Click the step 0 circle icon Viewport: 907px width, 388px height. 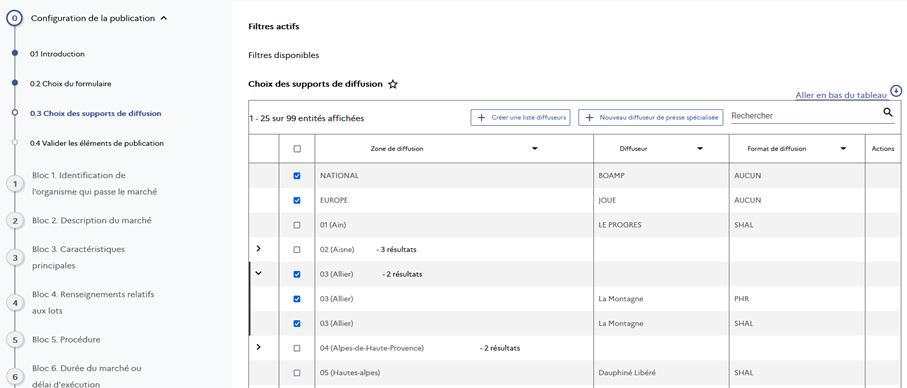coord(14,19)
